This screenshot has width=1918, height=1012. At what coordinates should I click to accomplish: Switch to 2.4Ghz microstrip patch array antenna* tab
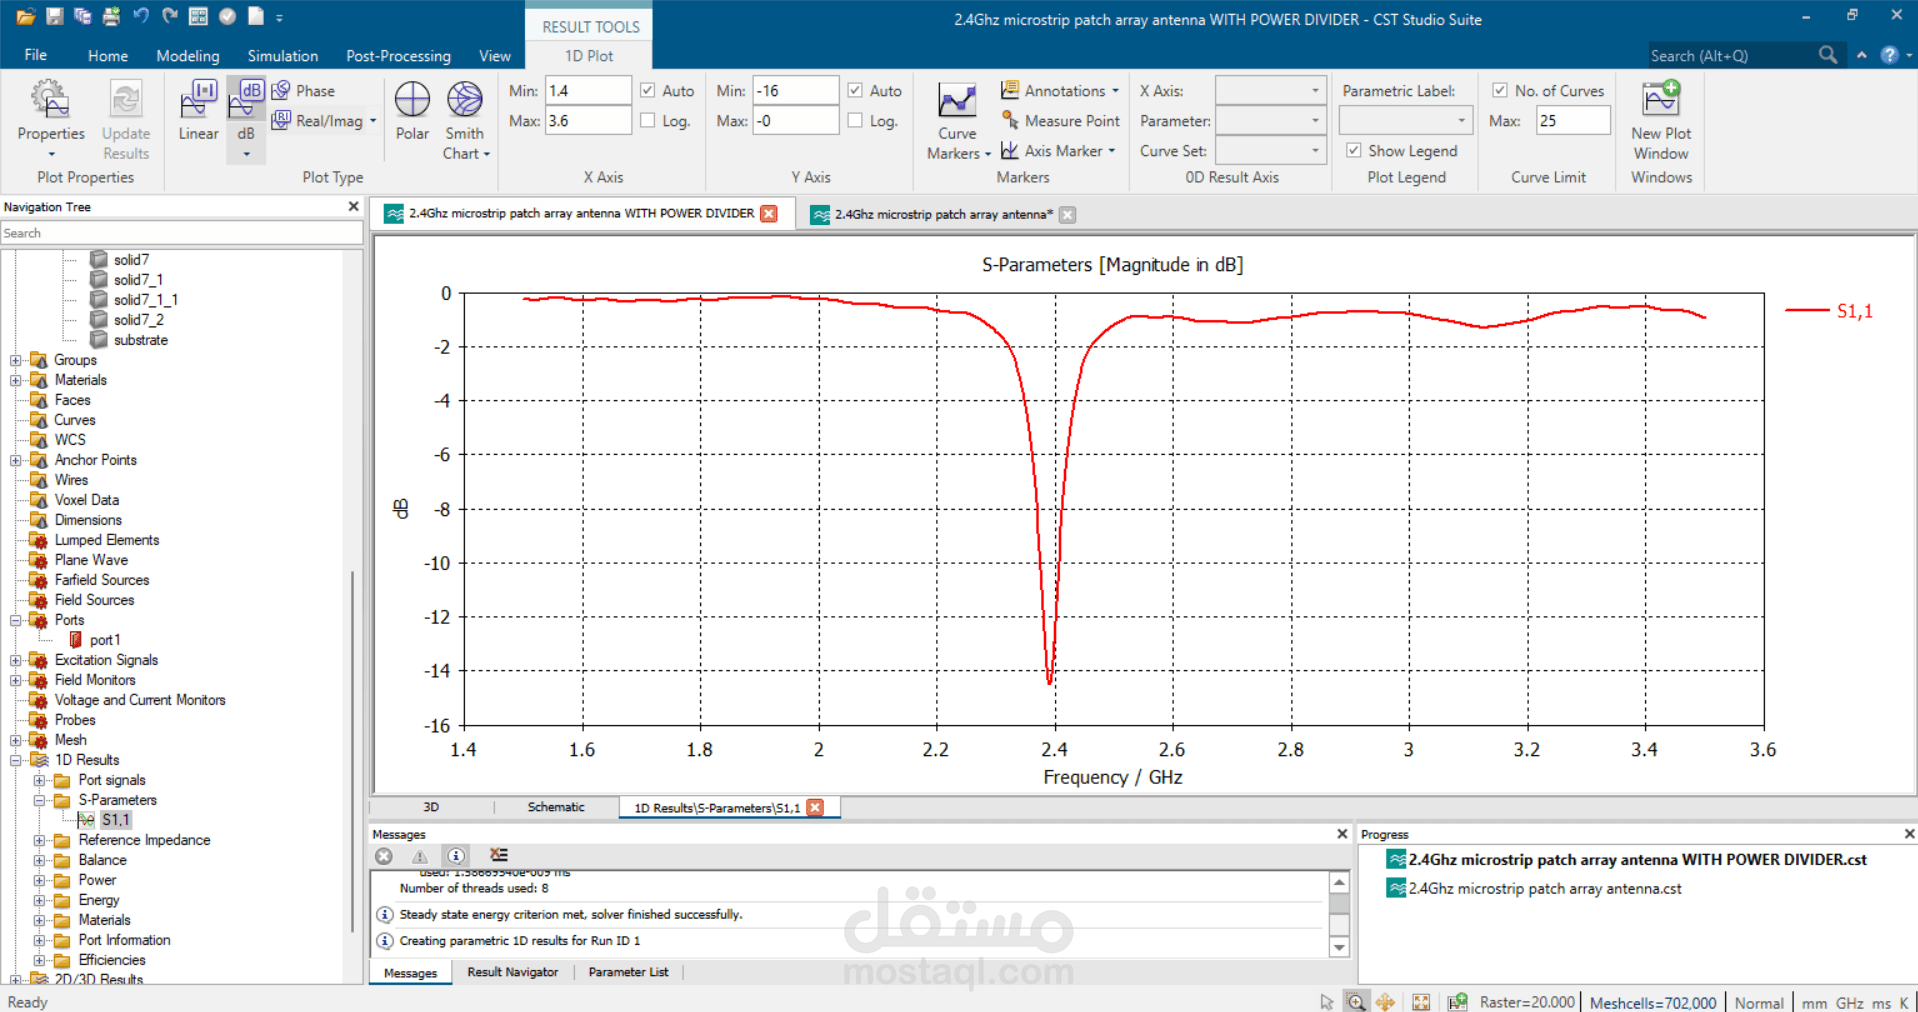tap(943, 214)
